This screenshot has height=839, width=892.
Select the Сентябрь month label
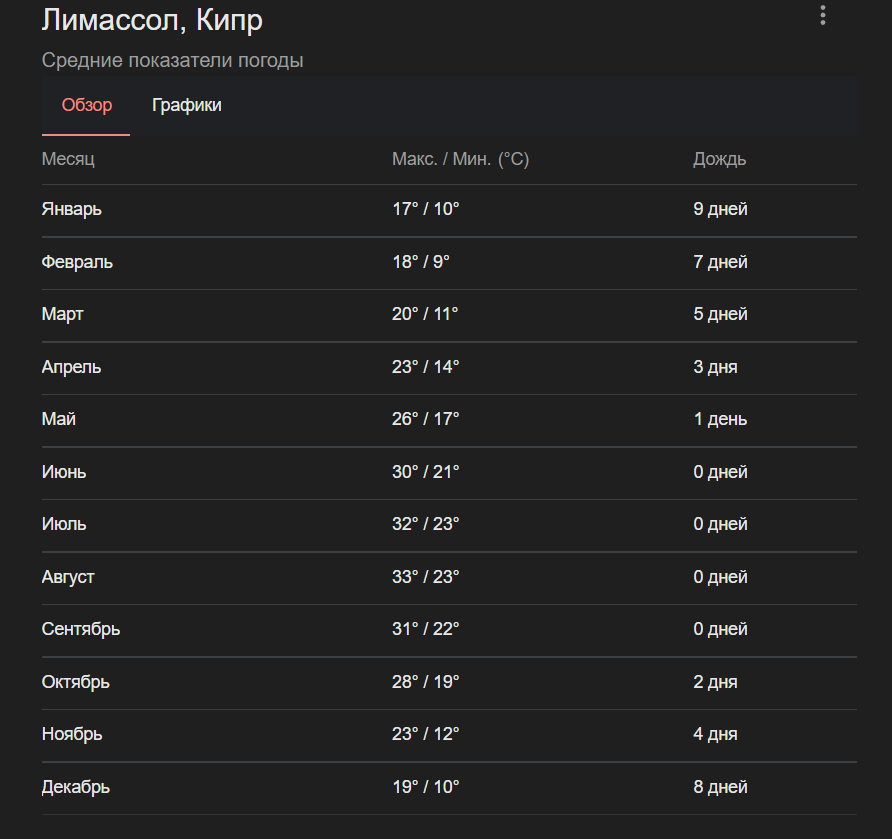pyautogui.click(x=81, y=629)
